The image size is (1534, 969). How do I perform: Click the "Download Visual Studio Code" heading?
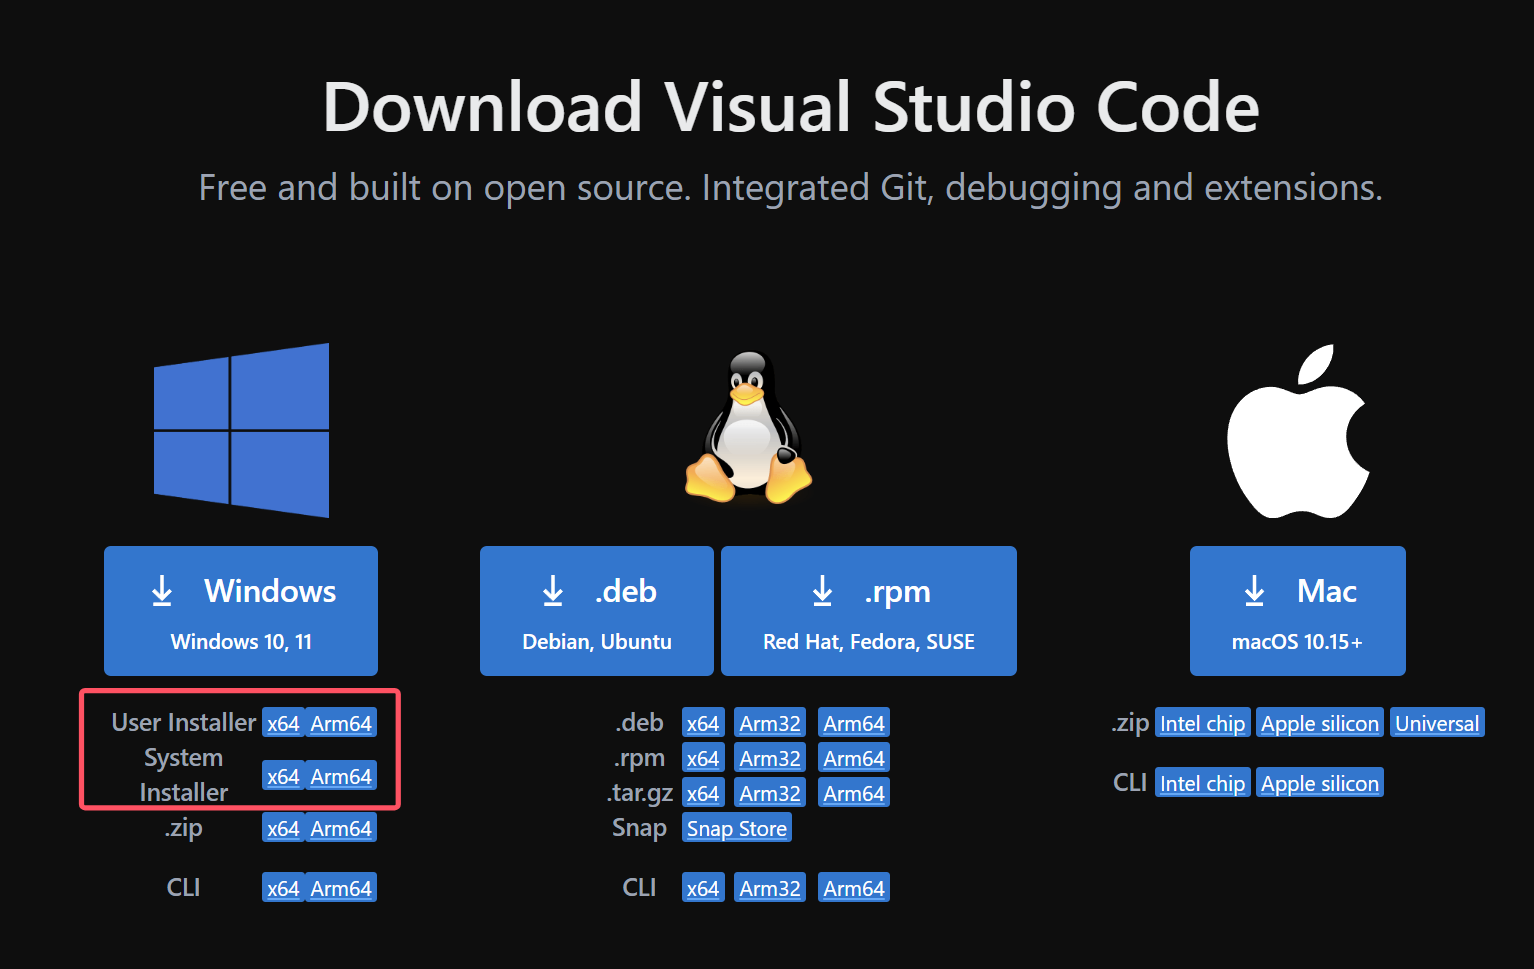coord(791,107)
